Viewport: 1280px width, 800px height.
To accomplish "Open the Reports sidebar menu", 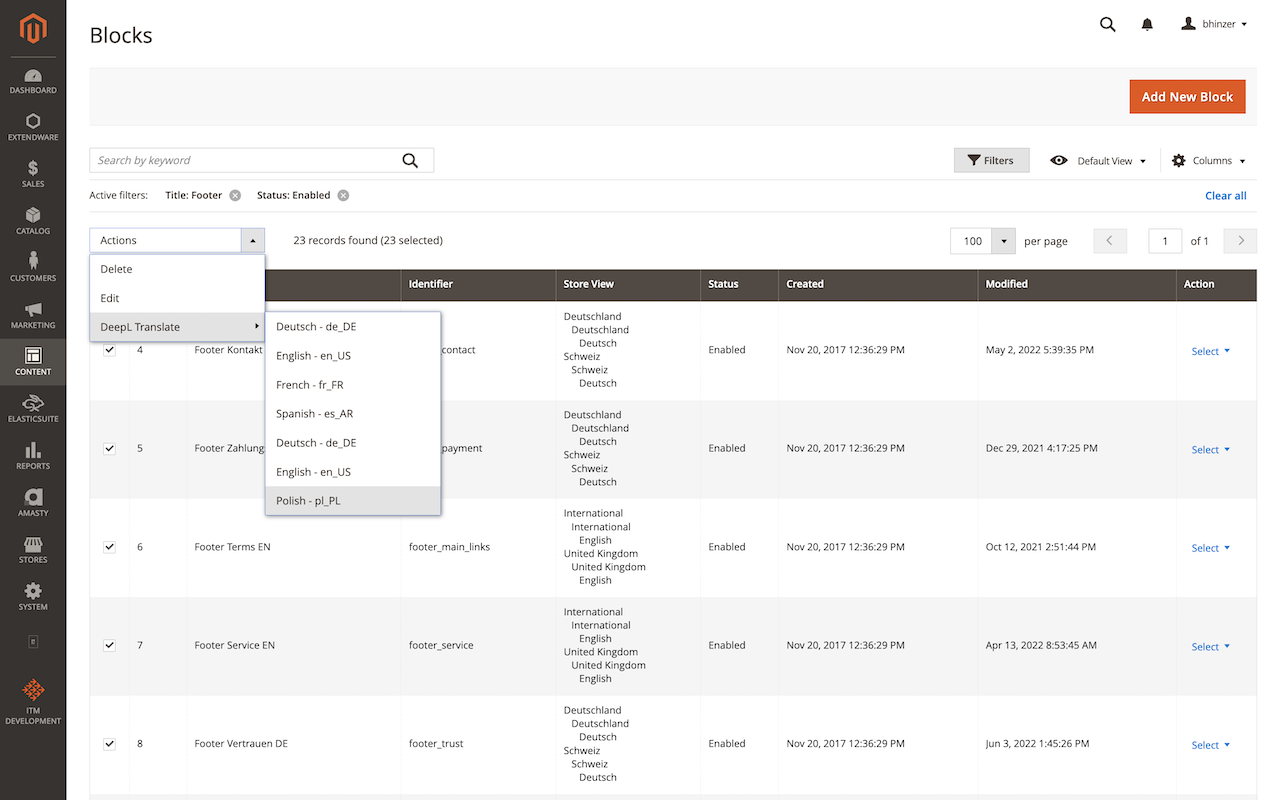I will click(33, 457).
